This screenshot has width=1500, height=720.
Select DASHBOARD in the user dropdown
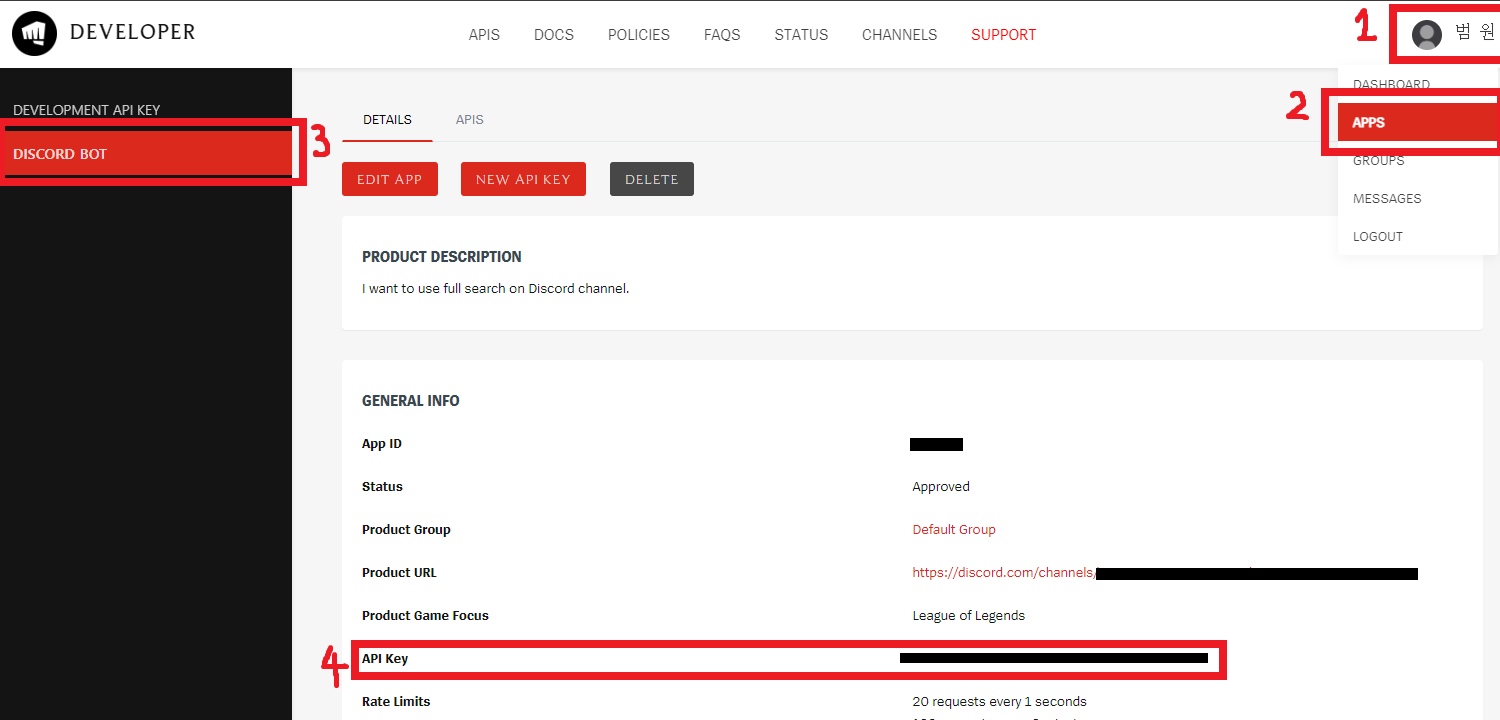1391,85
